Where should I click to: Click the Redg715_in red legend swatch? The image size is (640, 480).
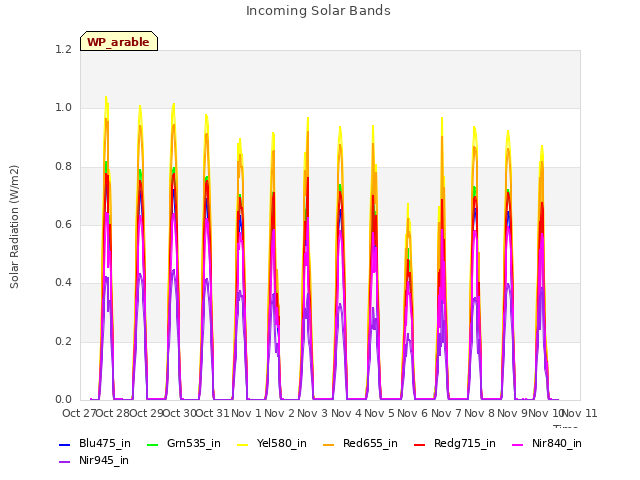(420, 444)
